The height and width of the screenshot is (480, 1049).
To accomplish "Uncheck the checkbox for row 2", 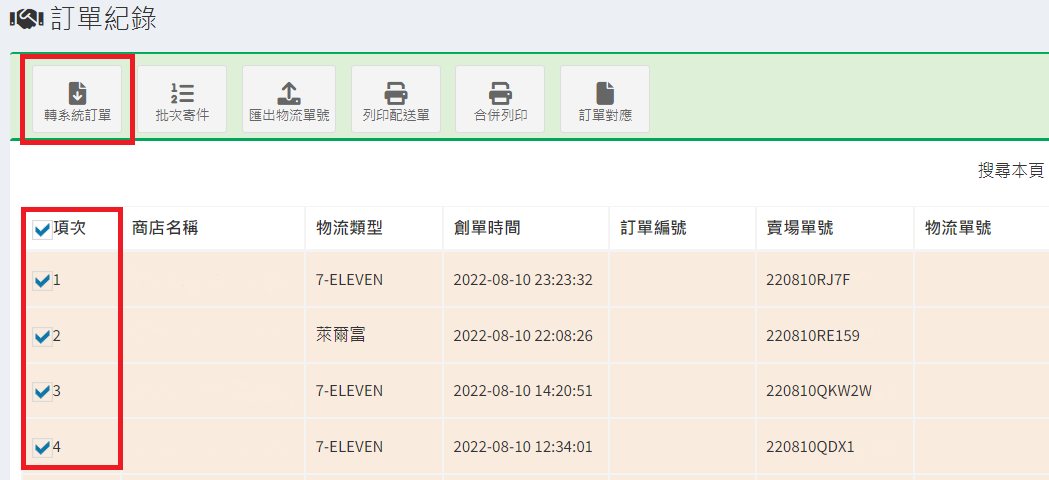I will pyautogui.click(x=43, y=337).
